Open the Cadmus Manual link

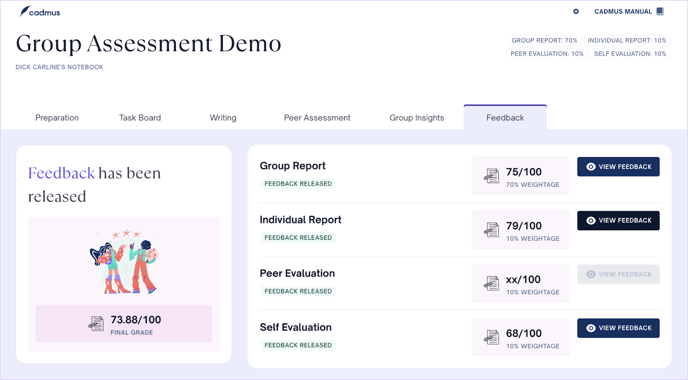pyautogui.click(x=623, y=11)
